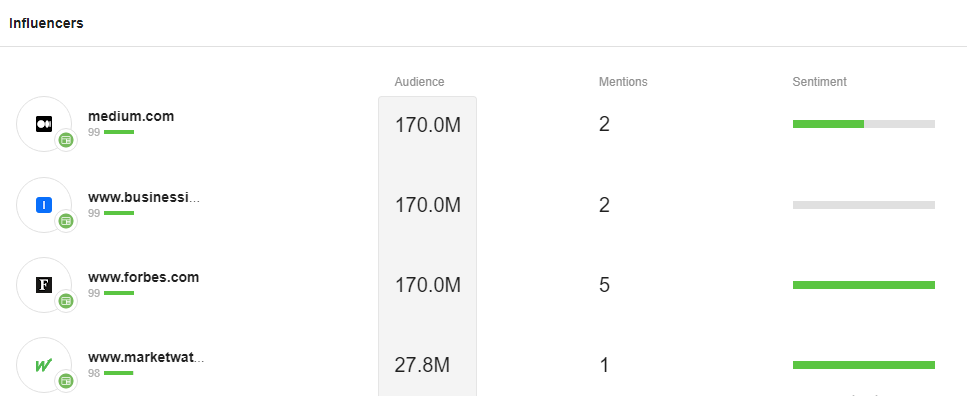Image resolution: width=967 pixels, height=396 pixels.
Task: Click the news-source badge on Forbes avatar
Action: pos(66,301)
